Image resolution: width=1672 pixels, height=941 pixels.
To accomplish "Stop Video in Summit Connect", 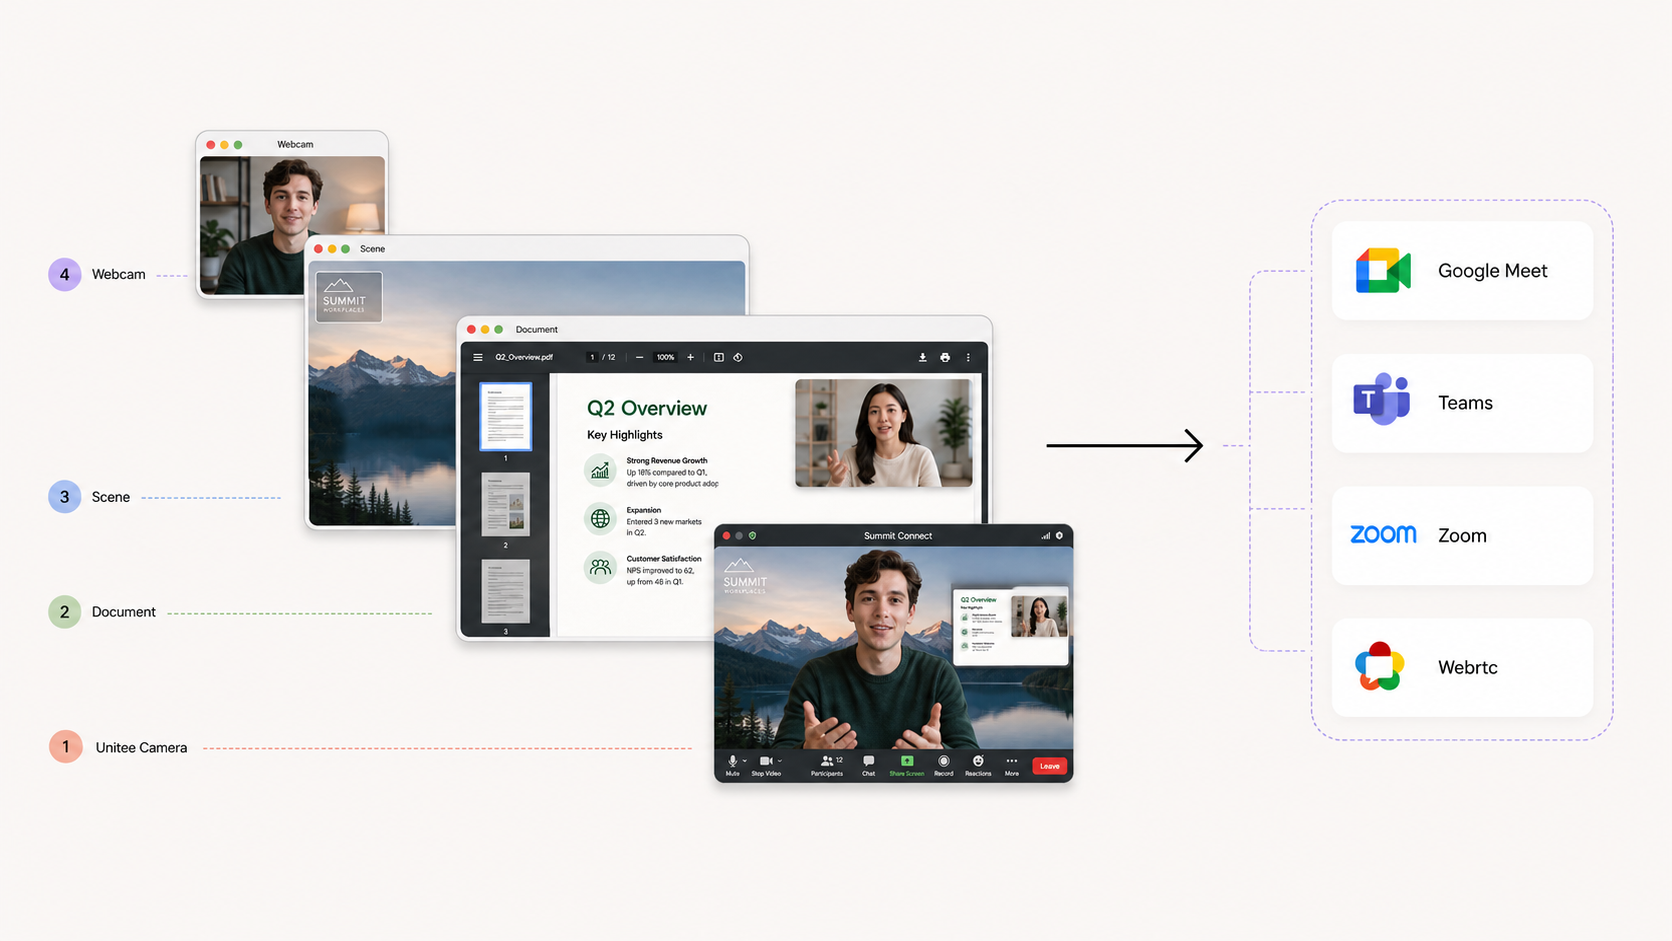I will tap(766, 765).
